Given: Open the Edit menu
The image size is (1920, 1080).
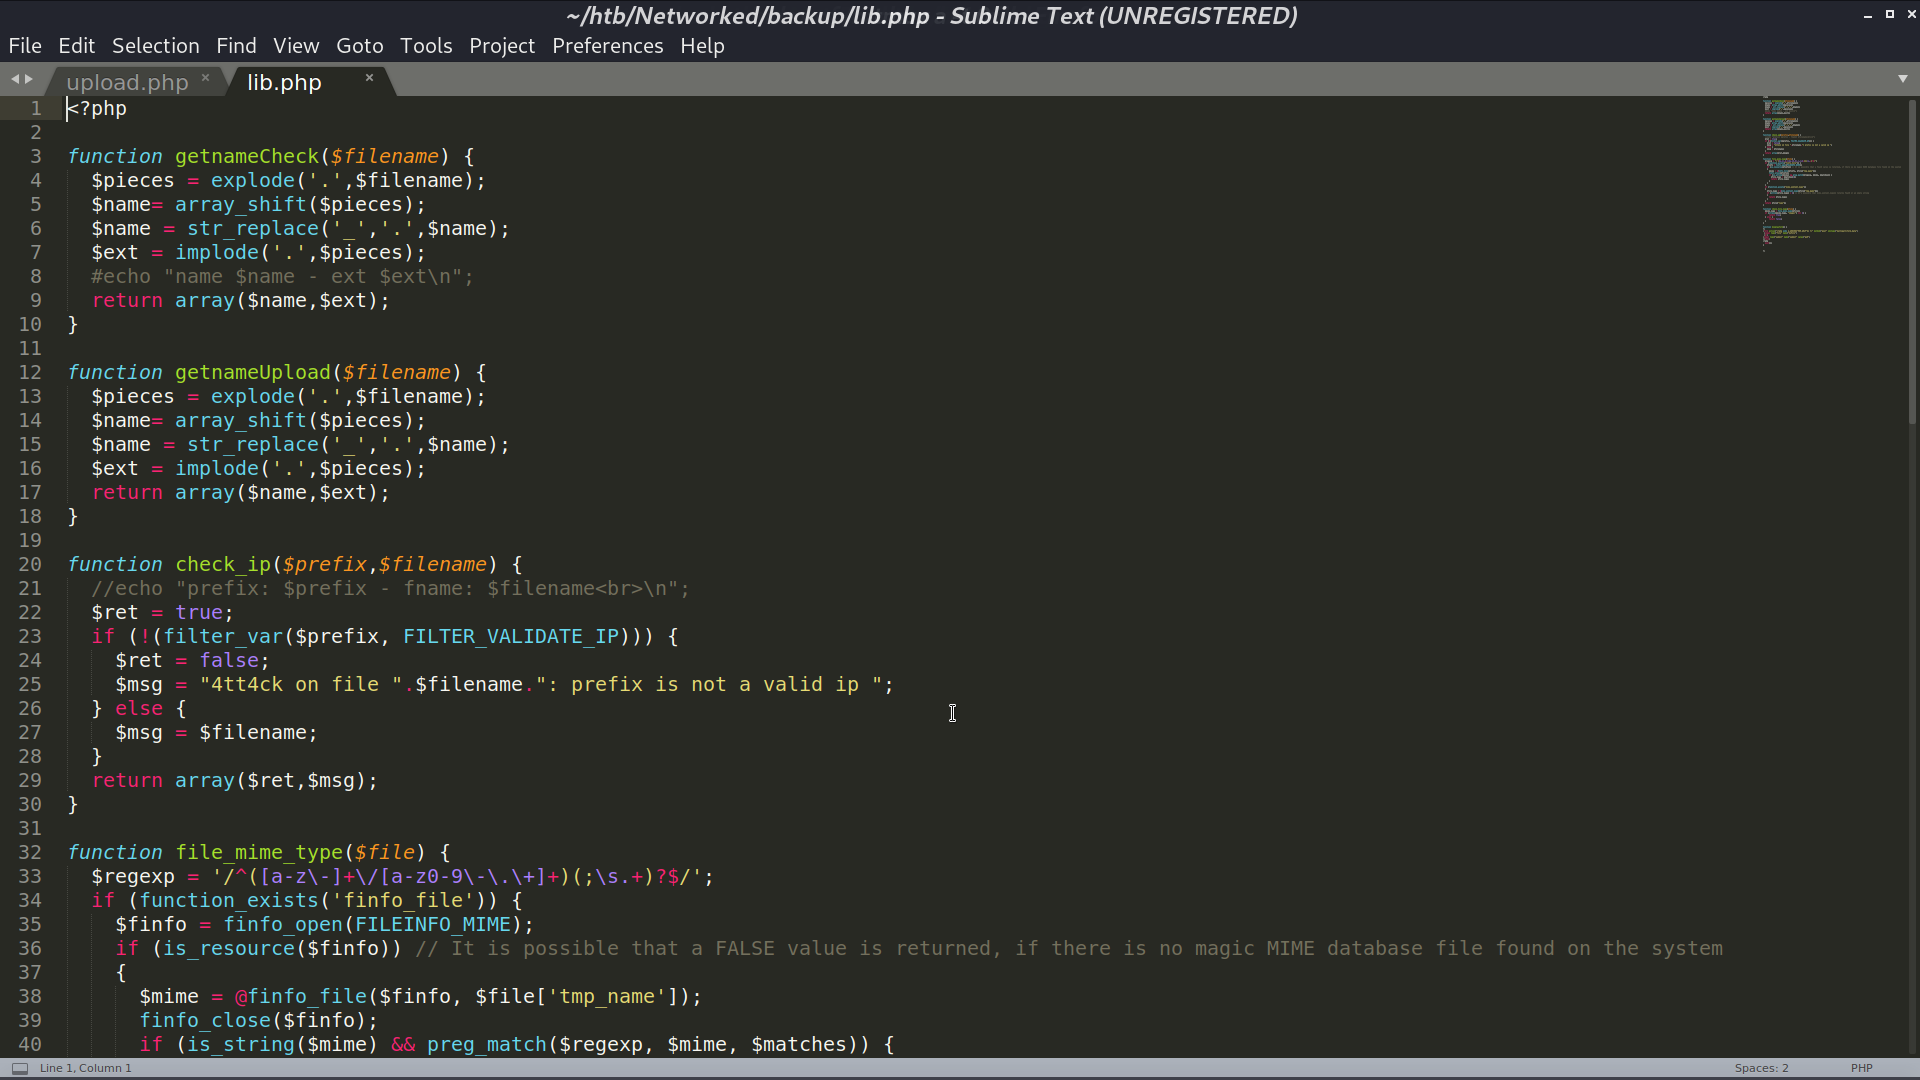Looking at the screenshot, I should point(76,46).
